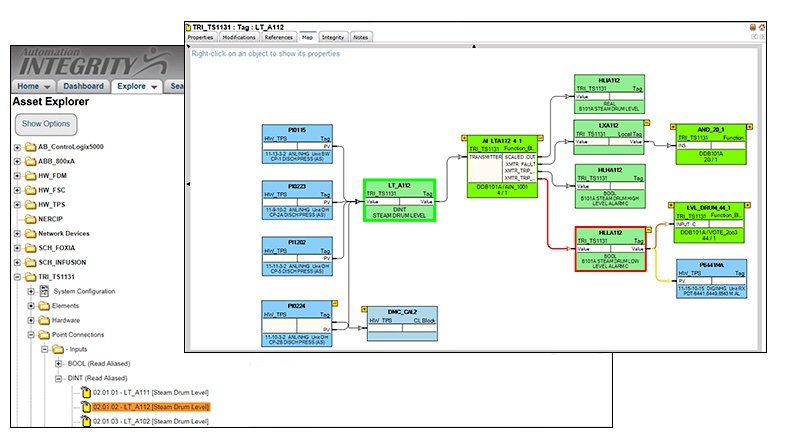Expand the SCH_INFUSION tree node

tap(17, 262)
